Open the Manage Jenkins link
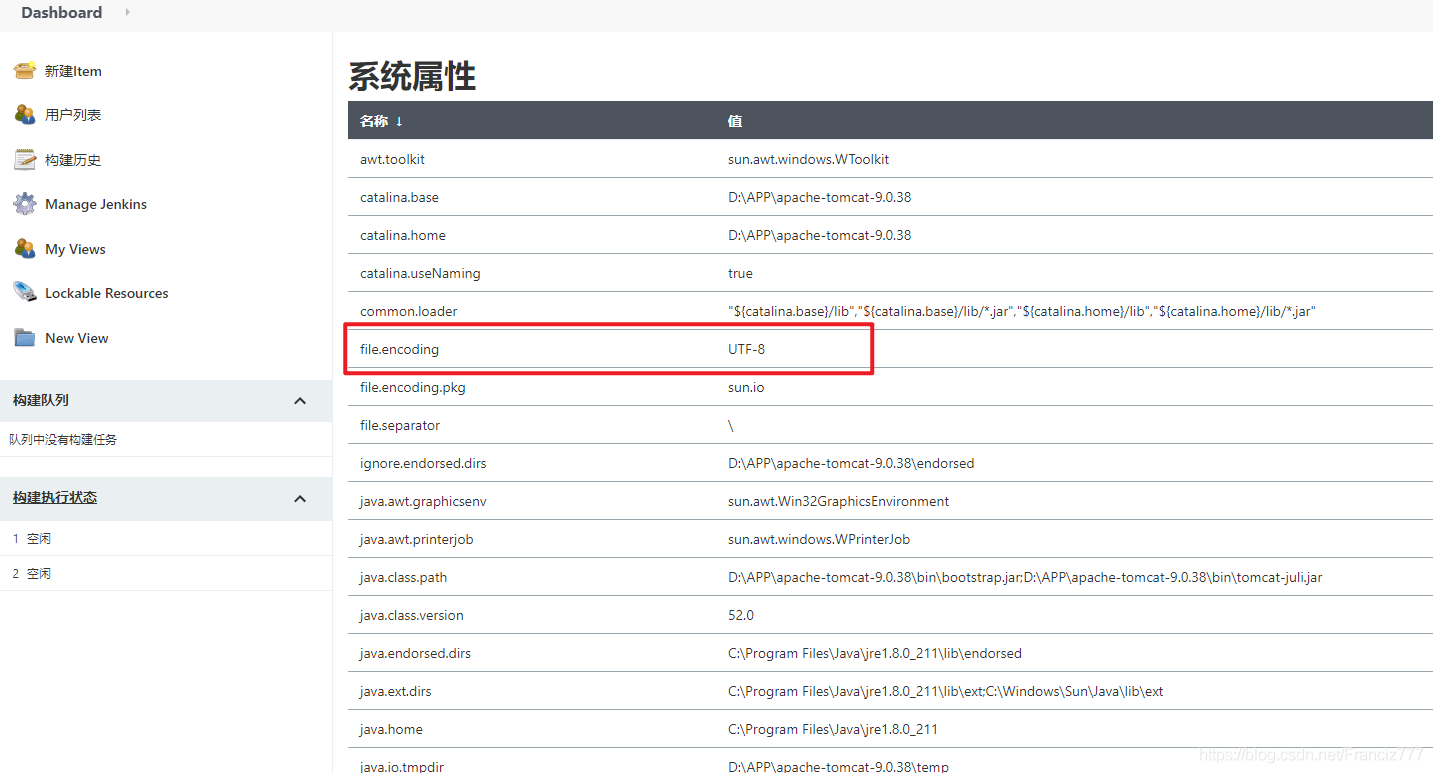The image size is (1433, 773). [x=96, y=204]
